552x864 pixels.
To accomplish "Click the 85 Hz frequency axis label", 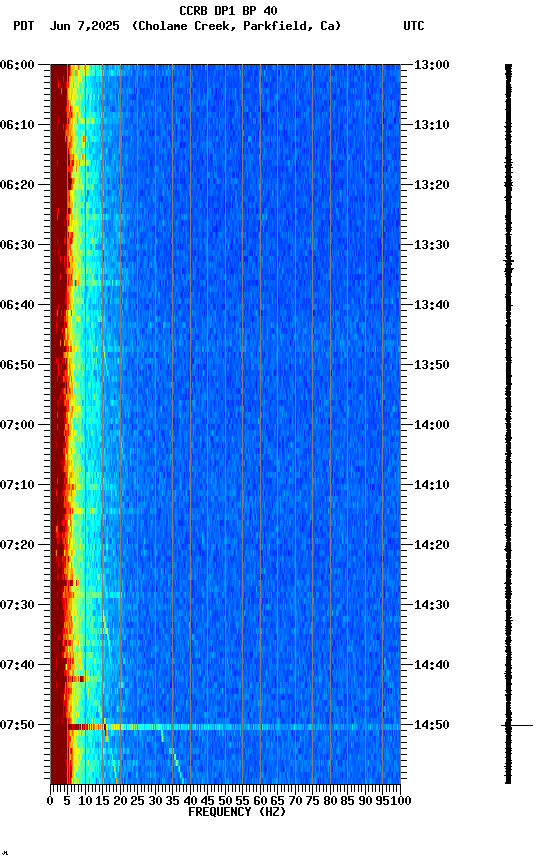I will (347, 801).
